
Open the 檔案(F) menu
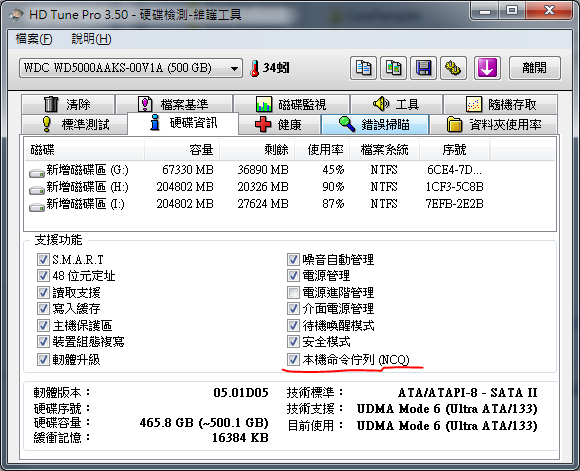pos(34,39)
